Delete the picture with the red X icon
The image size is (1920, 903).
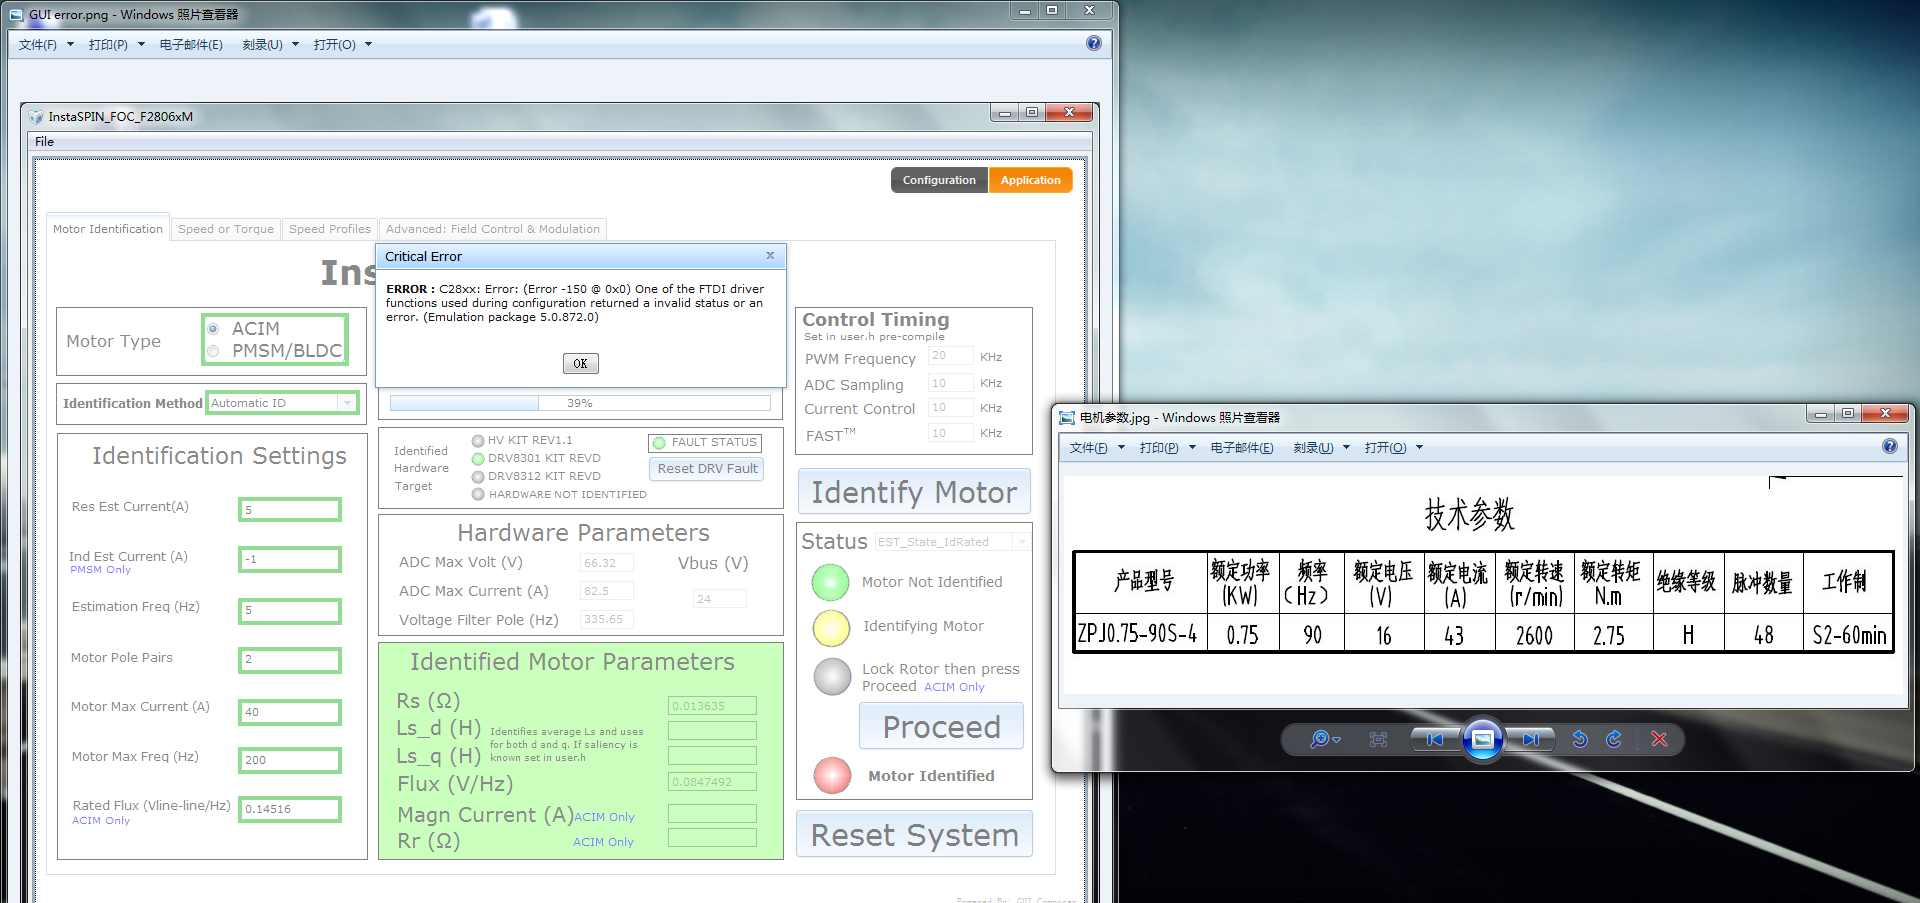1660,739
